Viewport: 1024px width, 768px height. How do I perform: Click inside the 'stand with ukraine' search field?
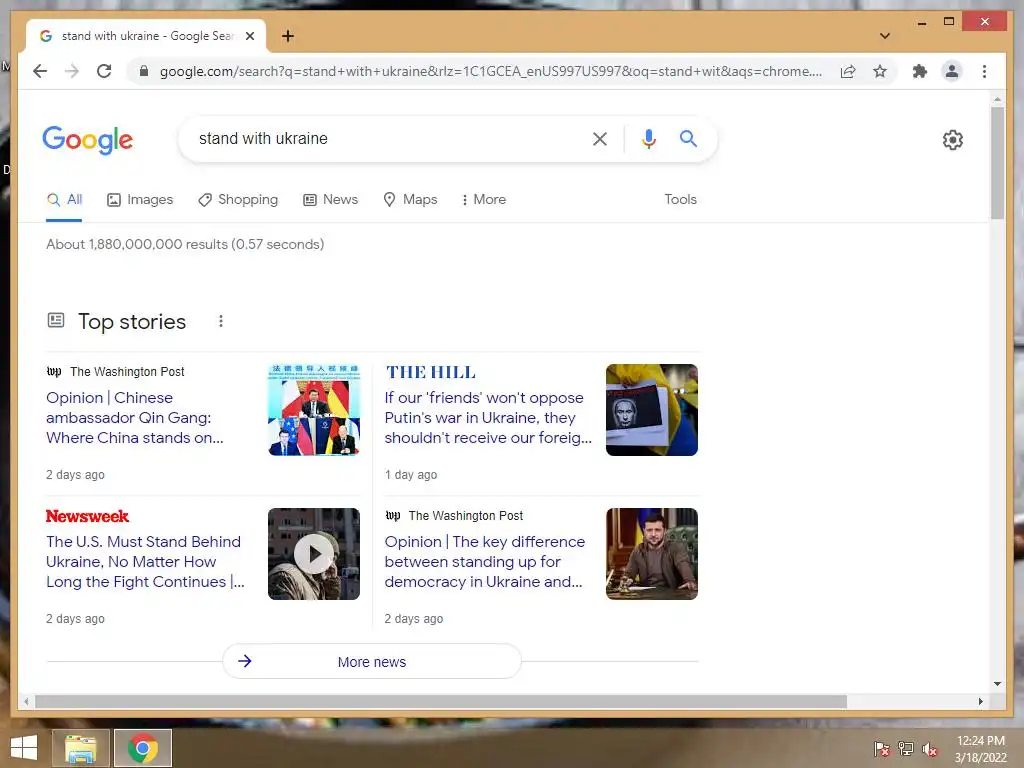point(385,138)
